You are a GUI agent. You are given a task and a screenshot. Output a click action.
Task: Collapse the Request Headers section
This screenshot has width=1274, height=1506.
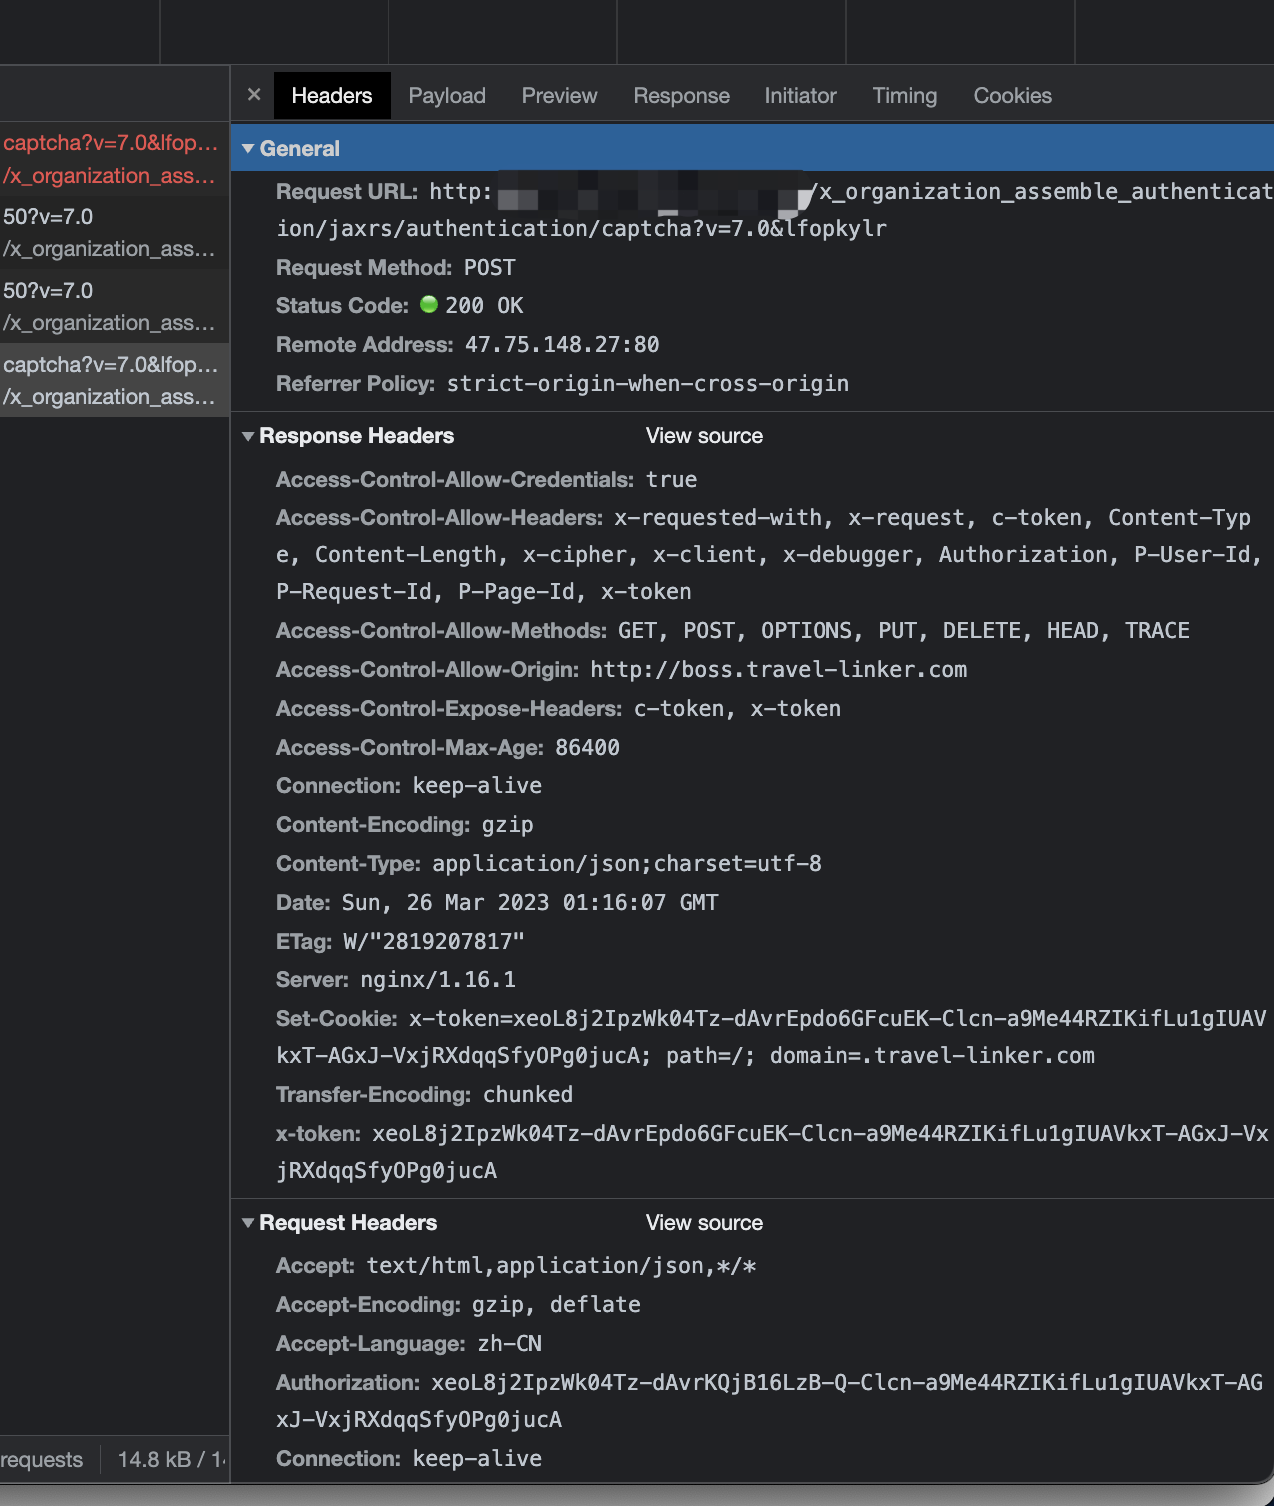pyautogui.click(x=249, y=1223)
